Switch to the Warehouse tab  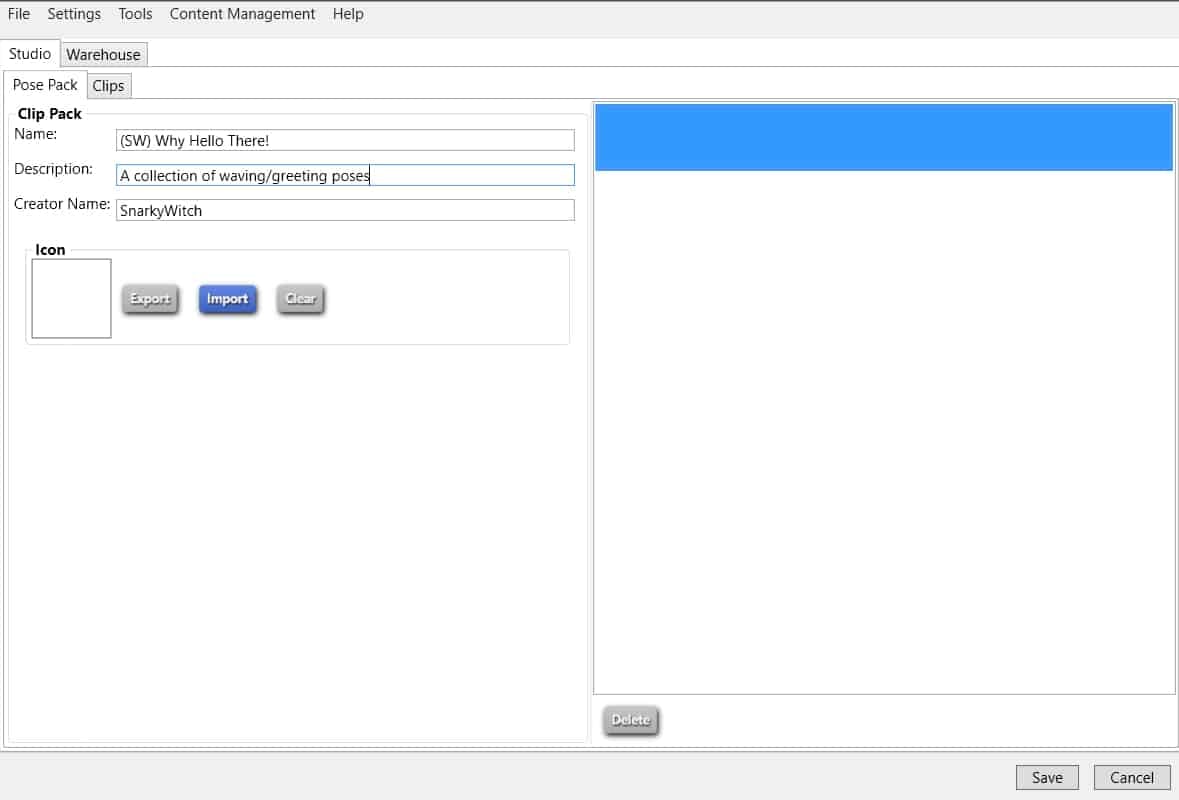point(104,54)
